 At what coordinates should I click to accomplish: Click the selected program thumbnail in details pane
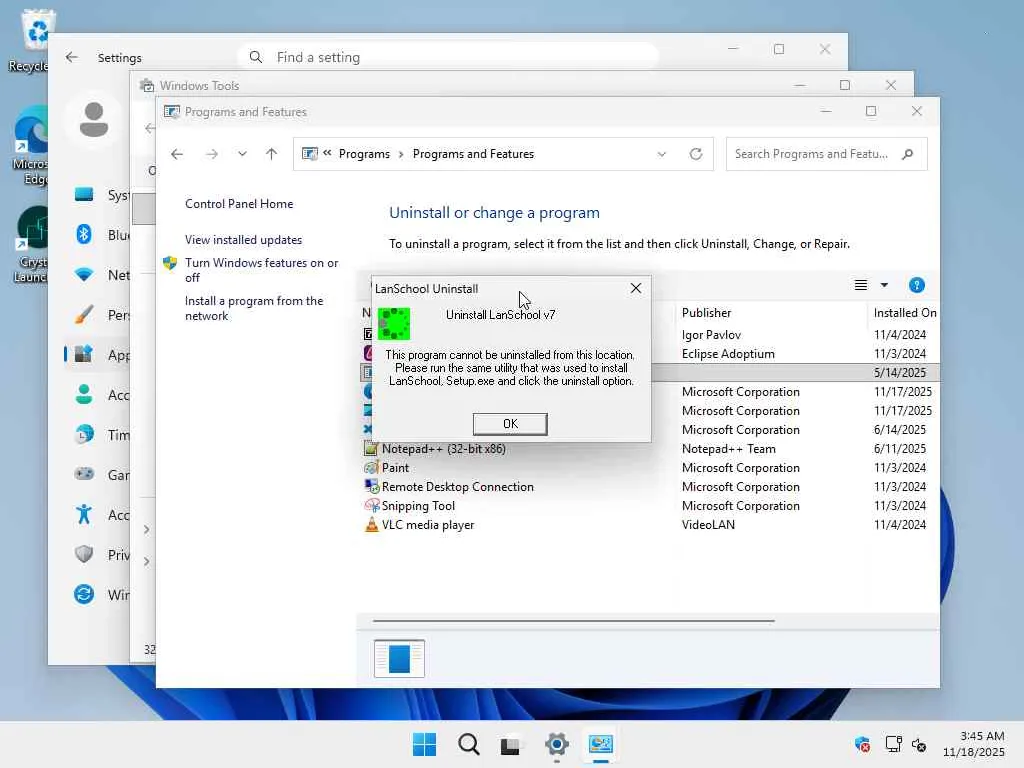pos(399,658)
